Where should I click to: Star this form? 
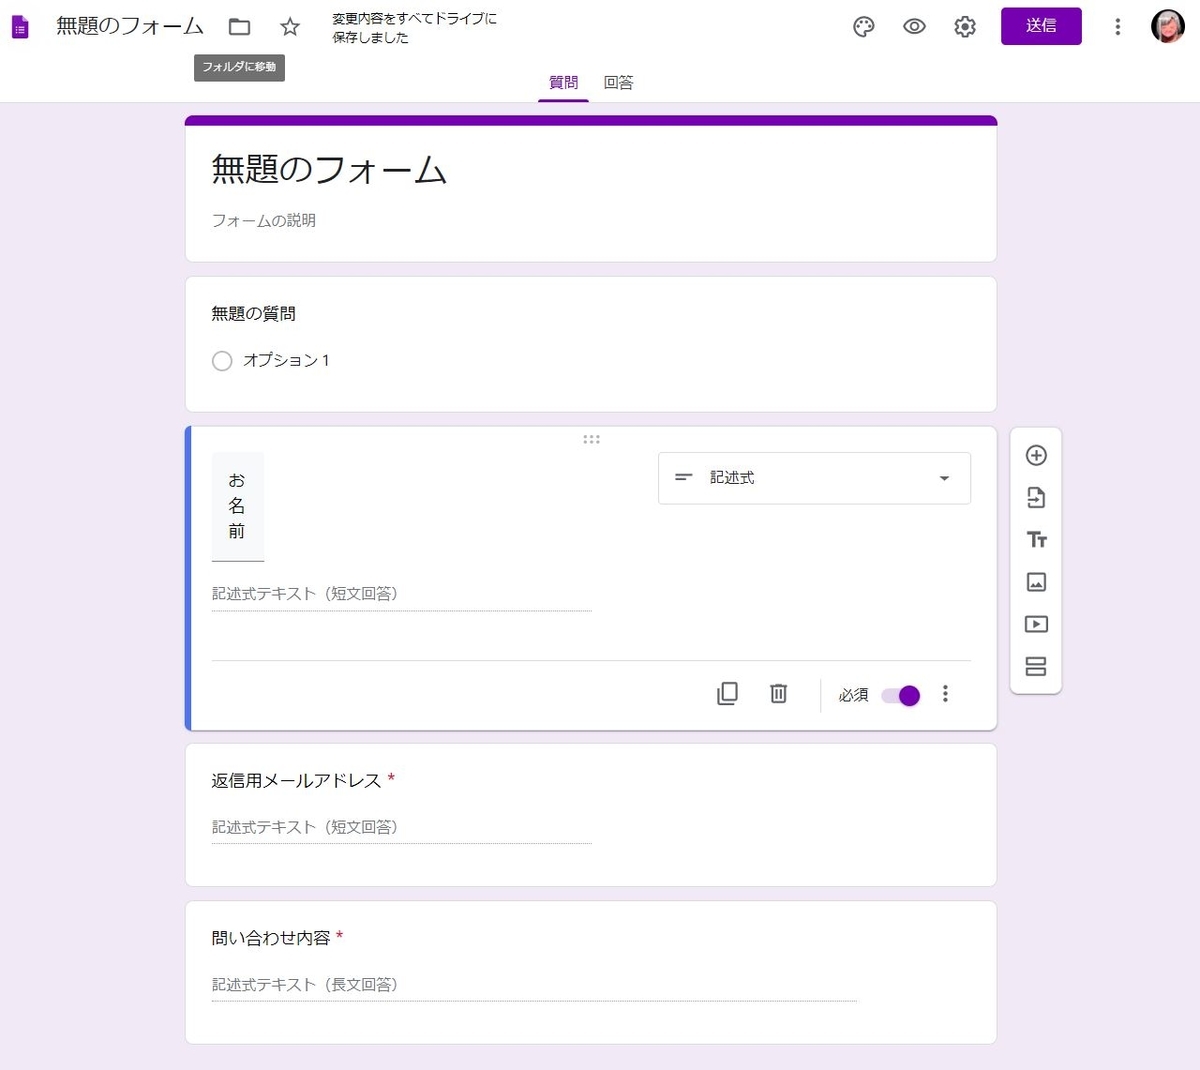[x=289, y=27]
